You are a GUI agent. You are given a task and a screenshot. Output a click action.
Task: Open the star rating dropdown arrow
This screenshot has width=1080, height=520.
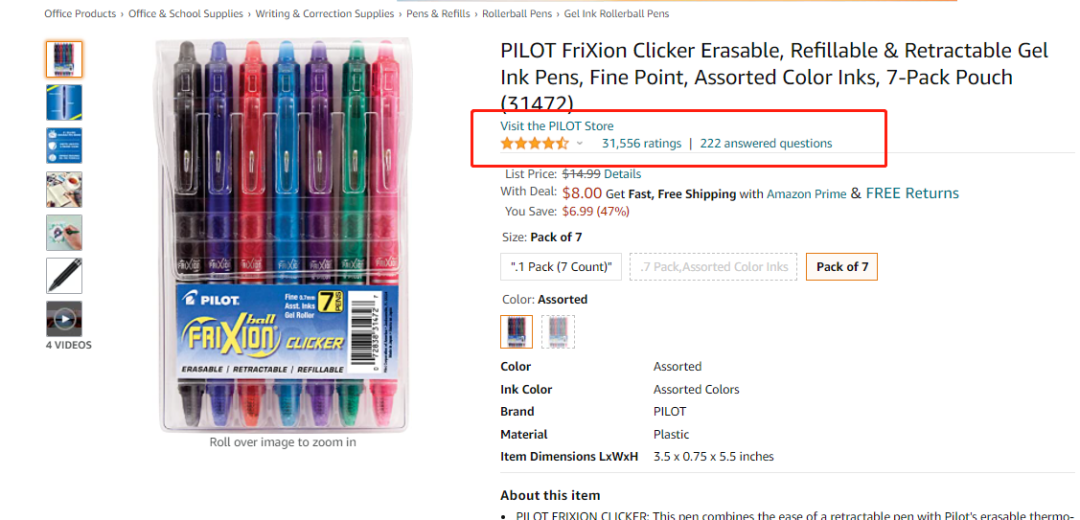[x=579, y=144]
